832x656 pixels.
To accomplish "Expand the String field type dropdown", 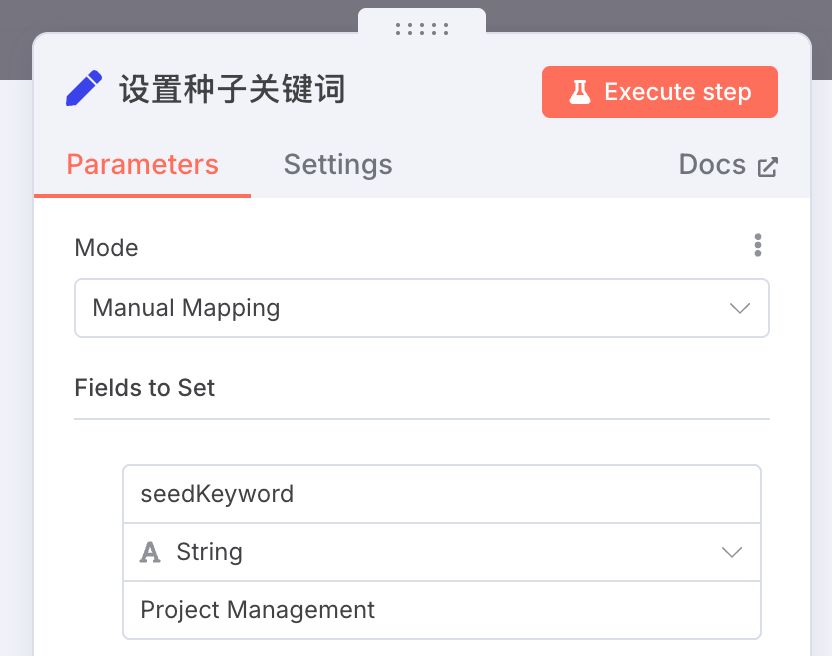I will [441, 552].
